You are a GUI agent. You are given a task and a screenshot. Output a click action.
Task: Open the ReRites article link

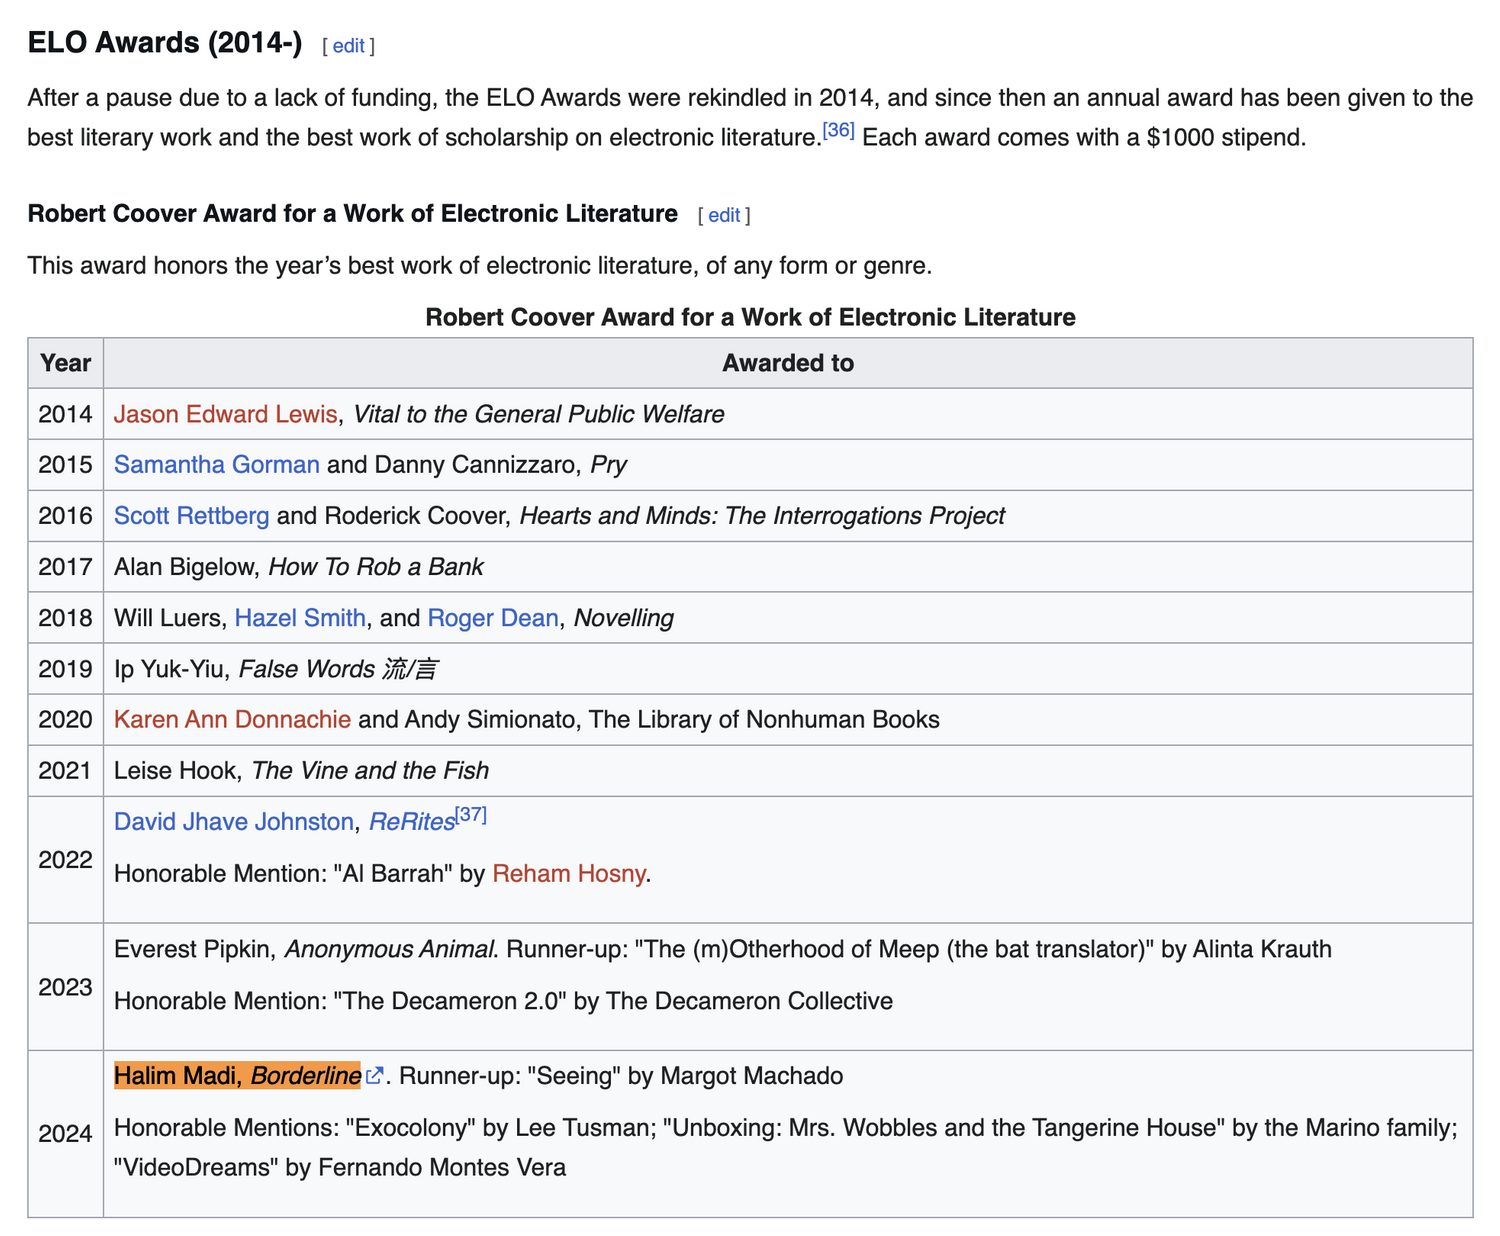coord(411,822)
